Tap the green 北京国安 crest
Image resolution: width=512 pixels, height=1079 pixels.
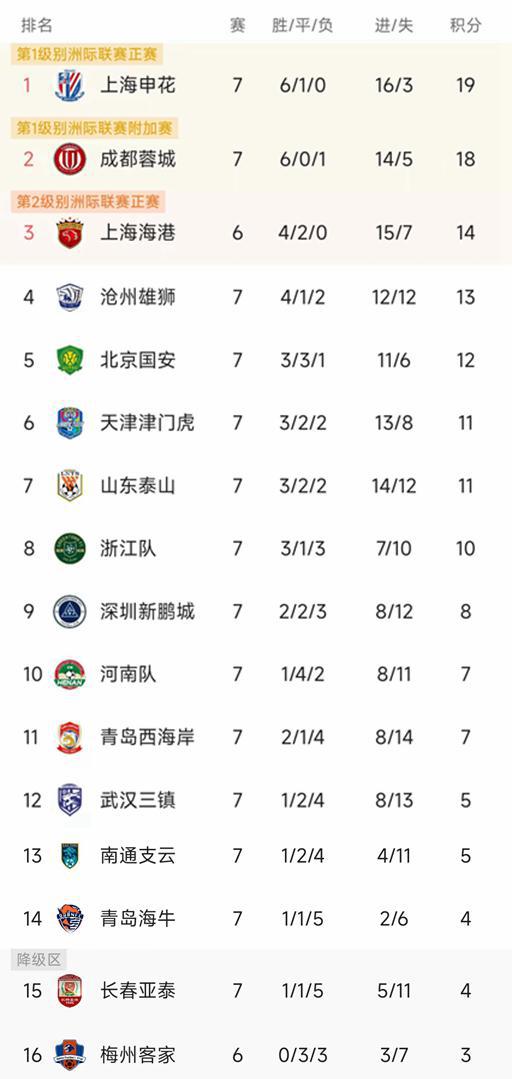pos(70,360)
